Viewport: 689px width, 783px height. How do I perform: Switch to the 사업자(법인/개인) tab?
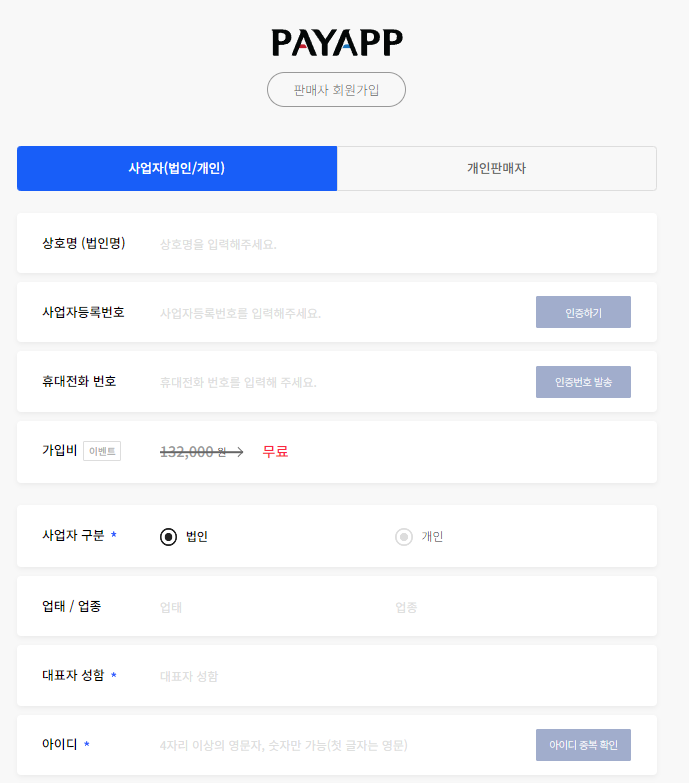click(177, 168)
